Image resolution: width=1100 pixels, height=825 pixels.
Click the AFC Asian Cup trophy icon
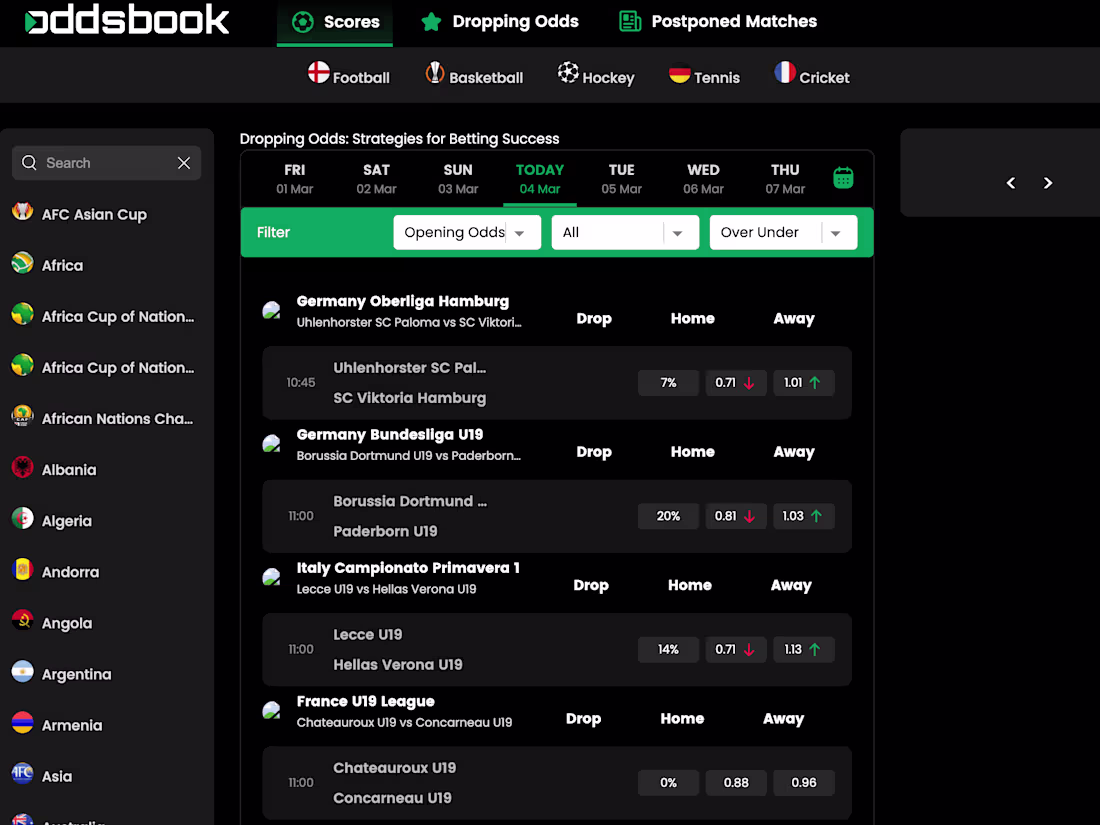pyautogui.click(x=22, y=211)
